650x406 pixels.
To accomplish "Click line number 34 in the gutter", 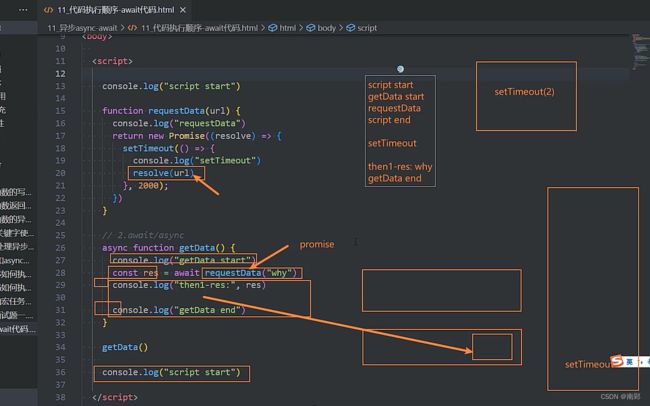I will pyautogui.click(x=61, y=347).
